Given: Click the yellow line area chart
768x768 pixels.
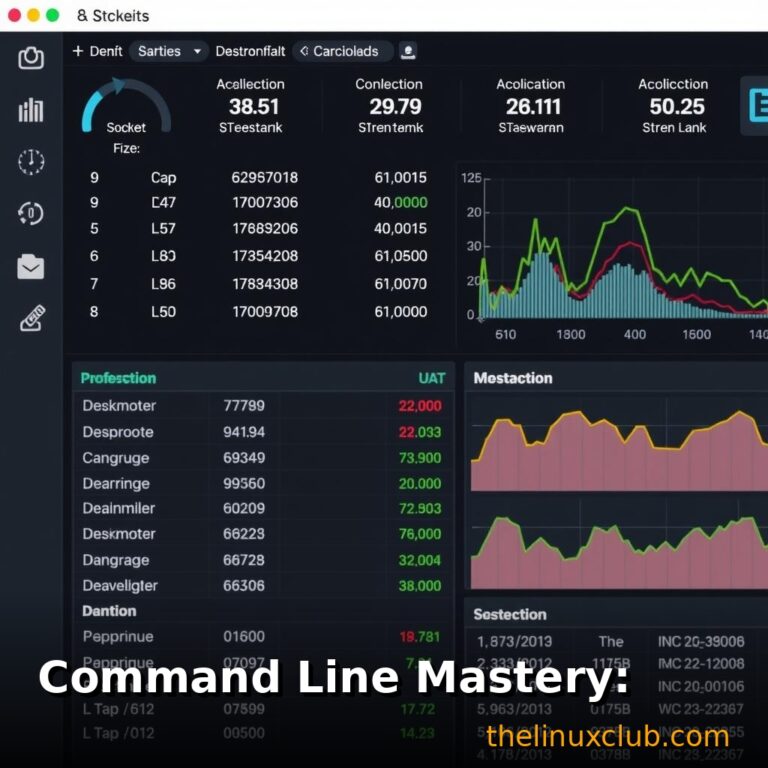Looking at the screenshot, I should pyautogui.click(x=619, y=450).
